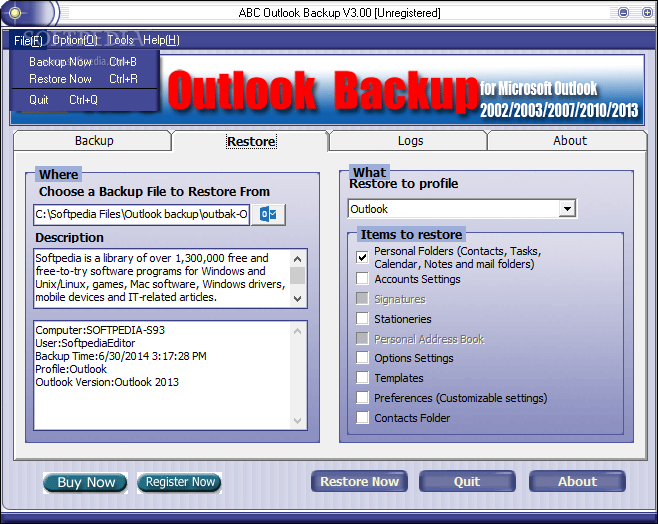Open the About tab
Screen dimensions: 658x524
pyautogui.click(x=569, y=141)
